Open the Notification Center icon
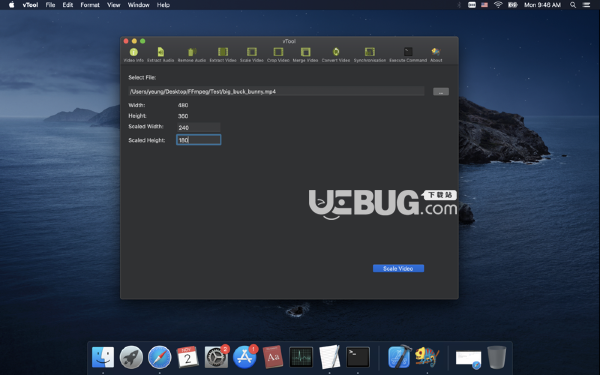Screen dimensions: 600x375 point(586,5)
